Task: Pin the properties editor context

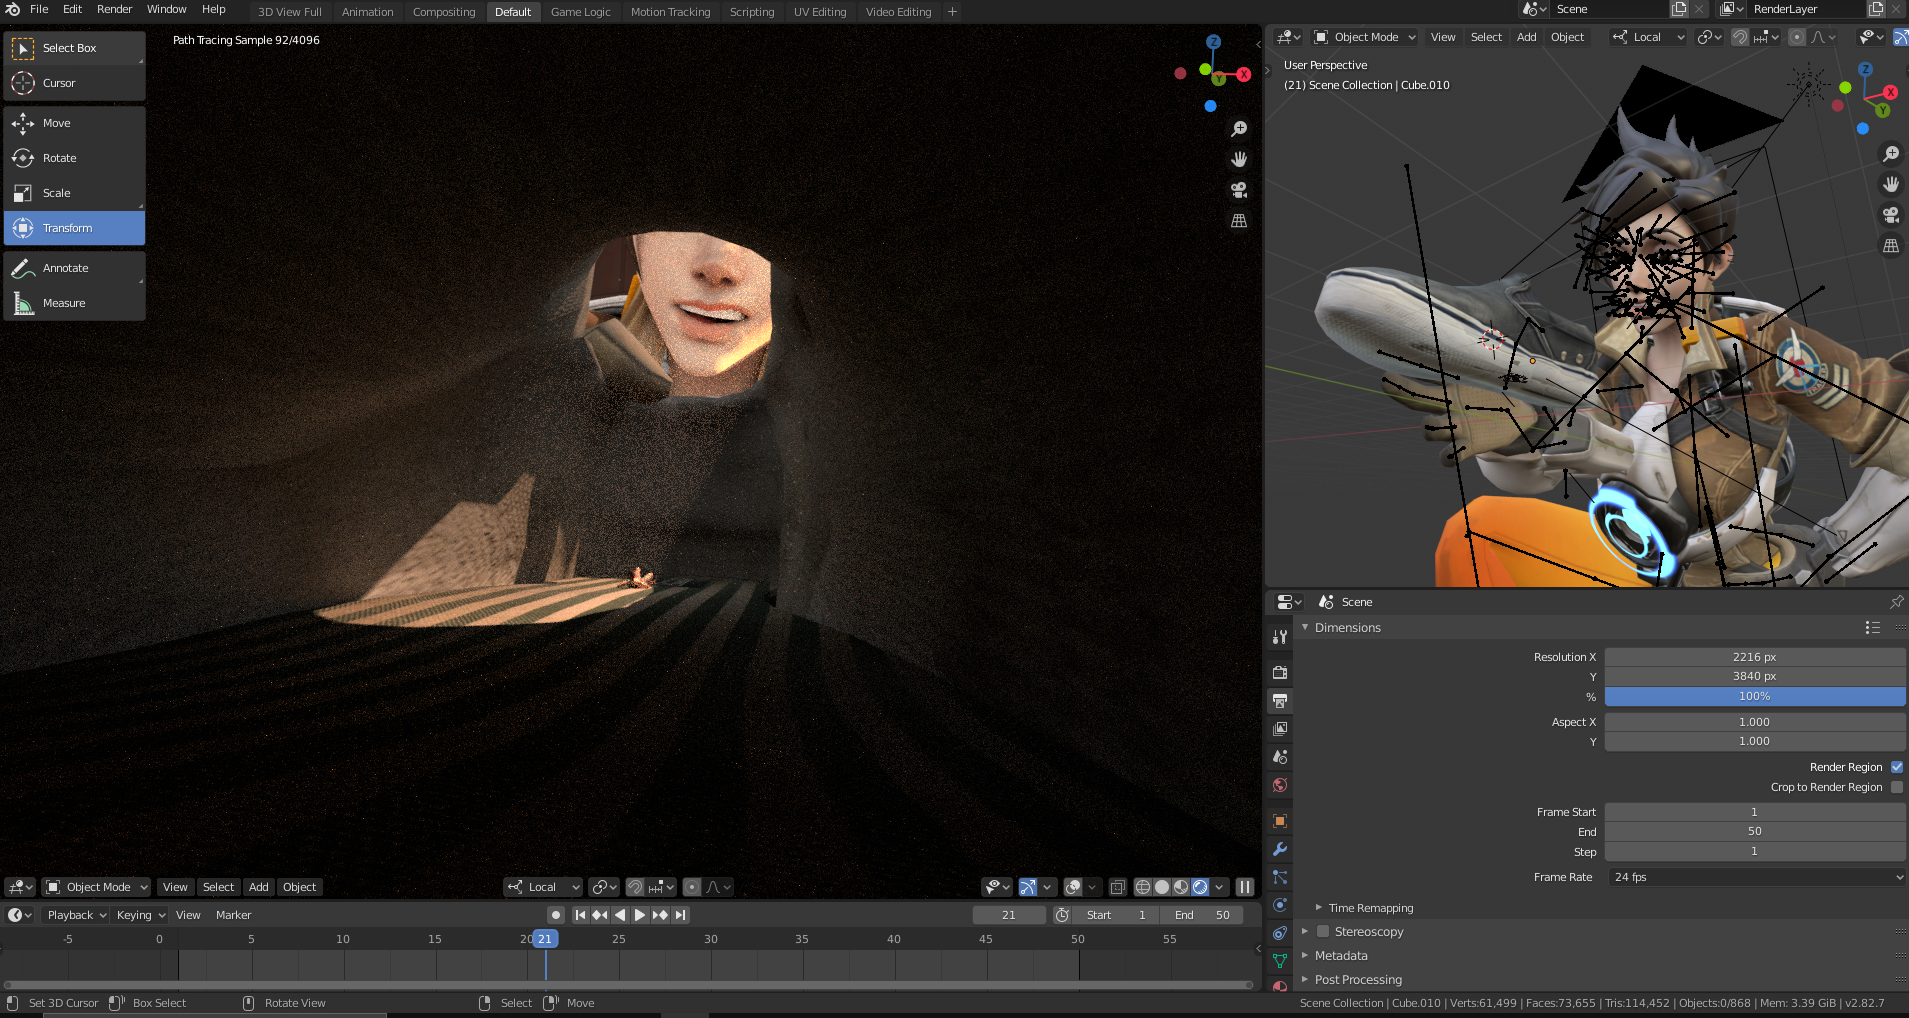Action: click(x=1896, y=602)
